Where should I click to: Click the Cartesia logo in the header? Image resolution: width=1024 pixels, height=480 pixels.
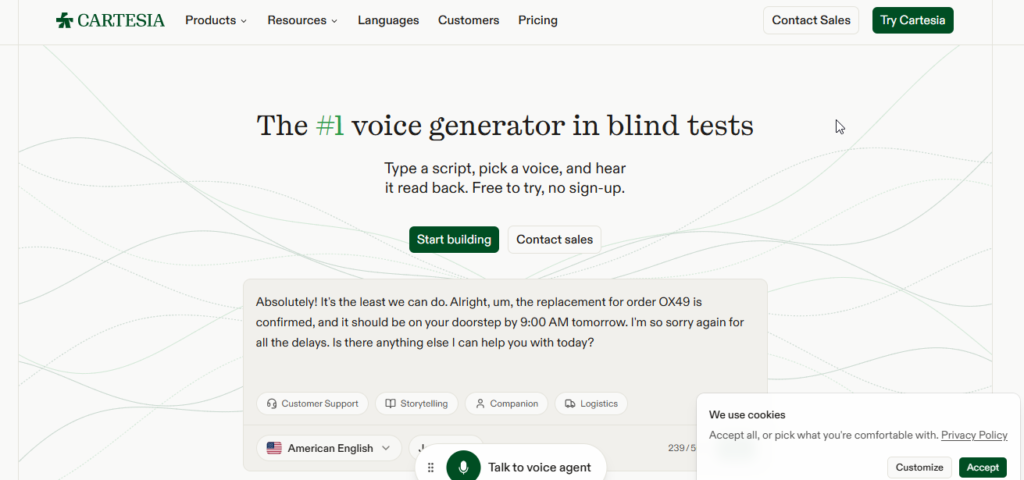[x=110, y=20]
